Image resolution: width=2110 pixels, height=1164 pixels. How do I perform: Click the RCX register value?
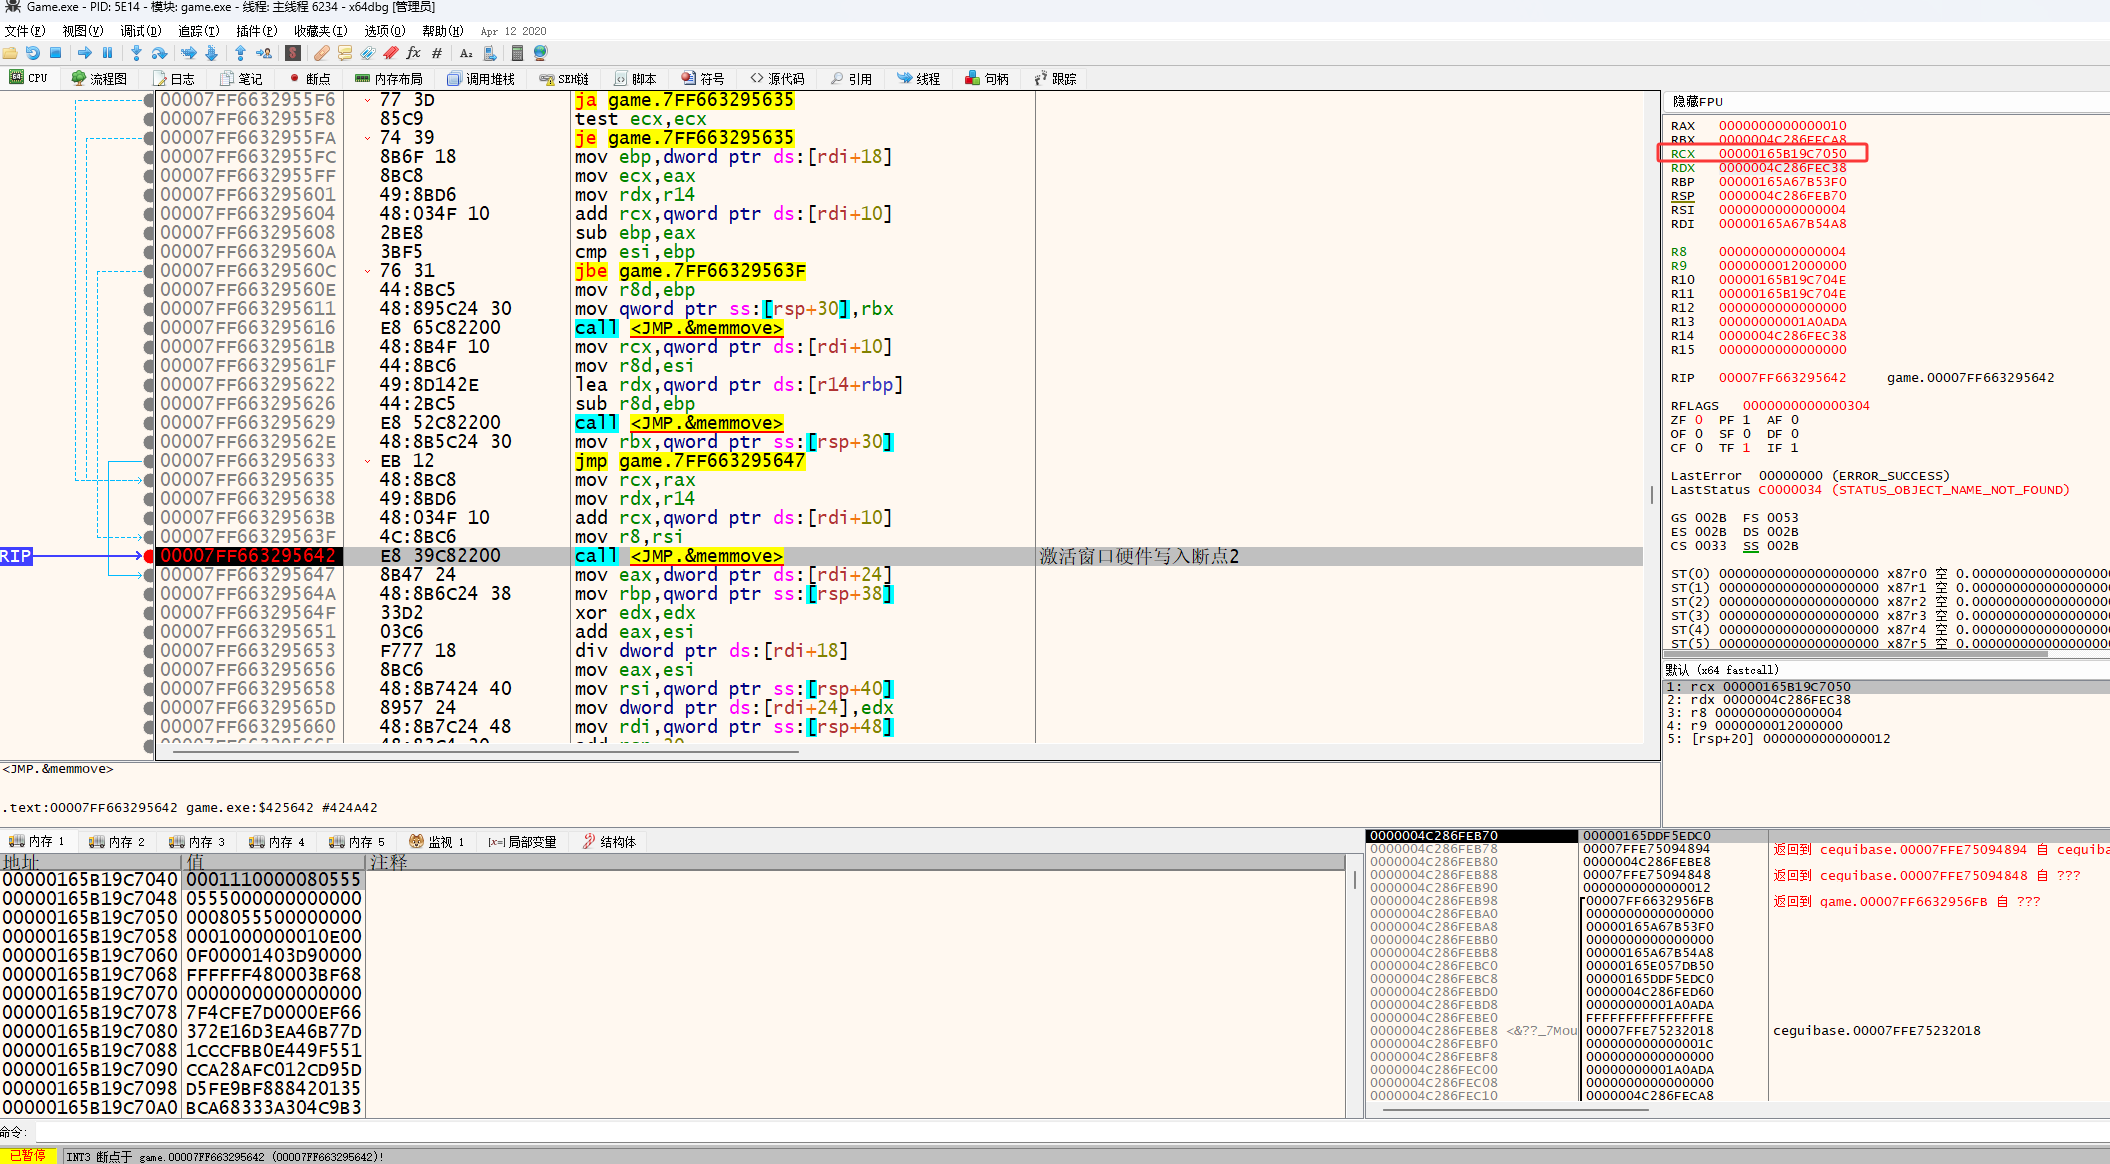(1782, 154)
